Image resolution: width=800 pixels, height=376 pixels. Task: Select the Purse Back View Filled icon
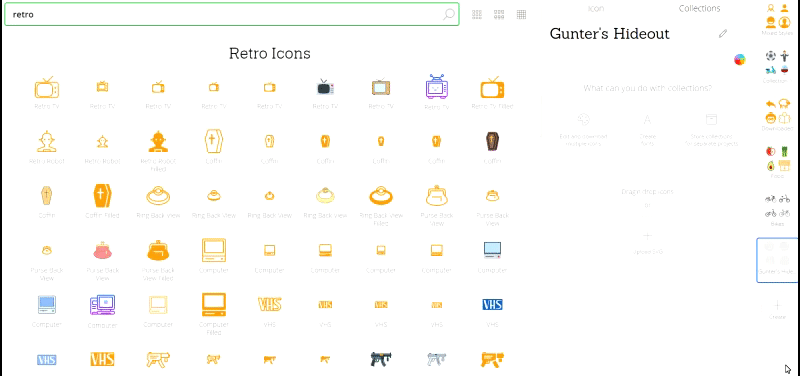[x=158, y=250]
